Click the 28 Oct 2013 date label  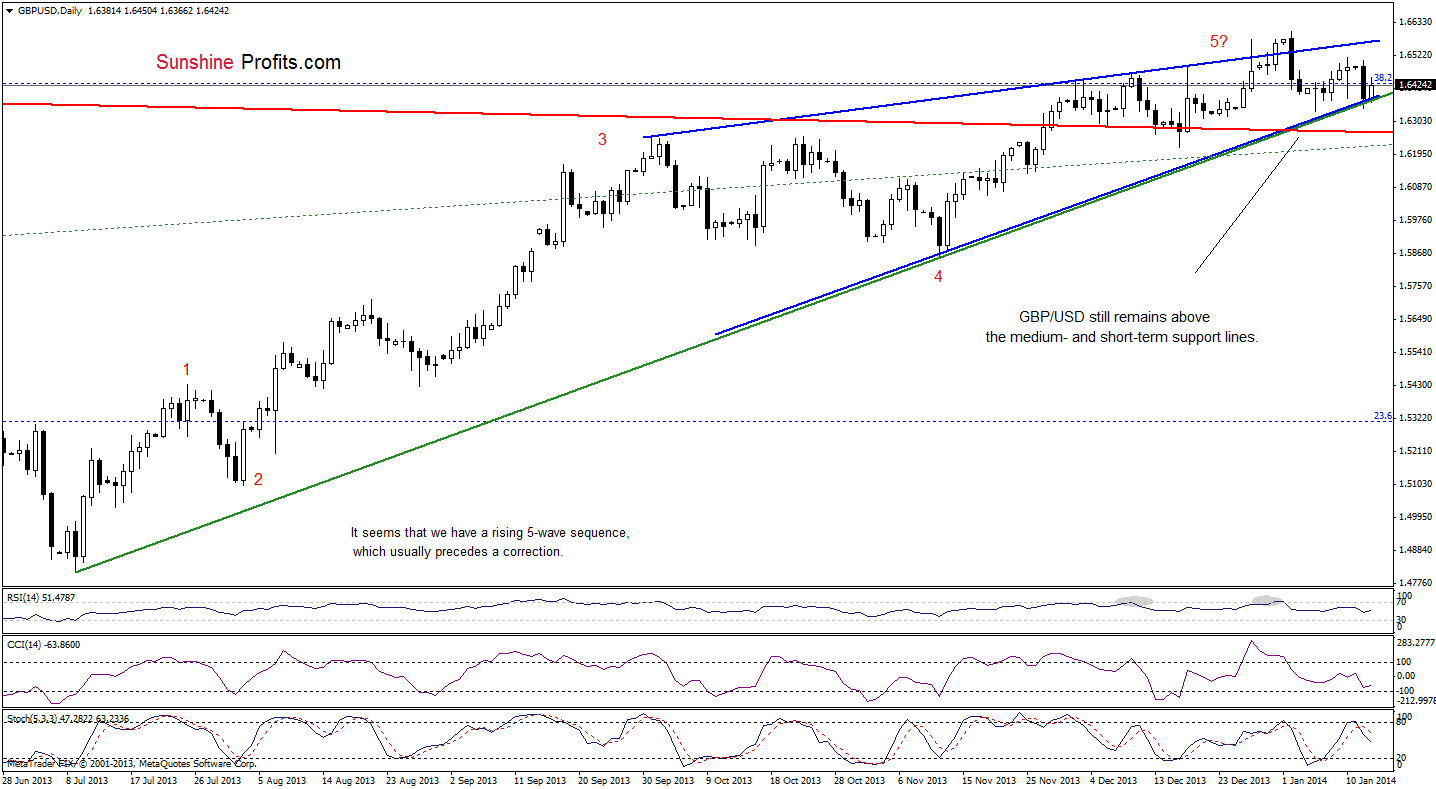pyautogui.click(x=859, y=779)
